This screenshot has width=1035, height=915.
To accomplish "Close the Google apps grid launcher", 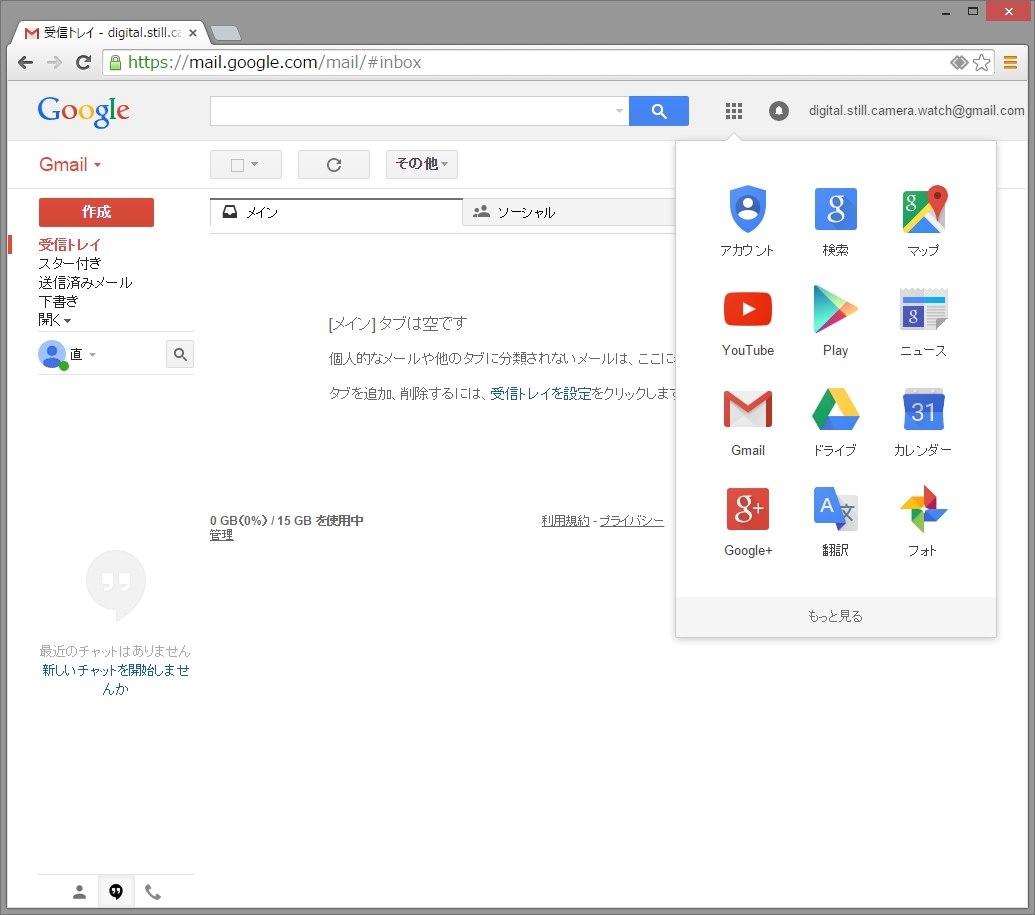I will [733, 111].
